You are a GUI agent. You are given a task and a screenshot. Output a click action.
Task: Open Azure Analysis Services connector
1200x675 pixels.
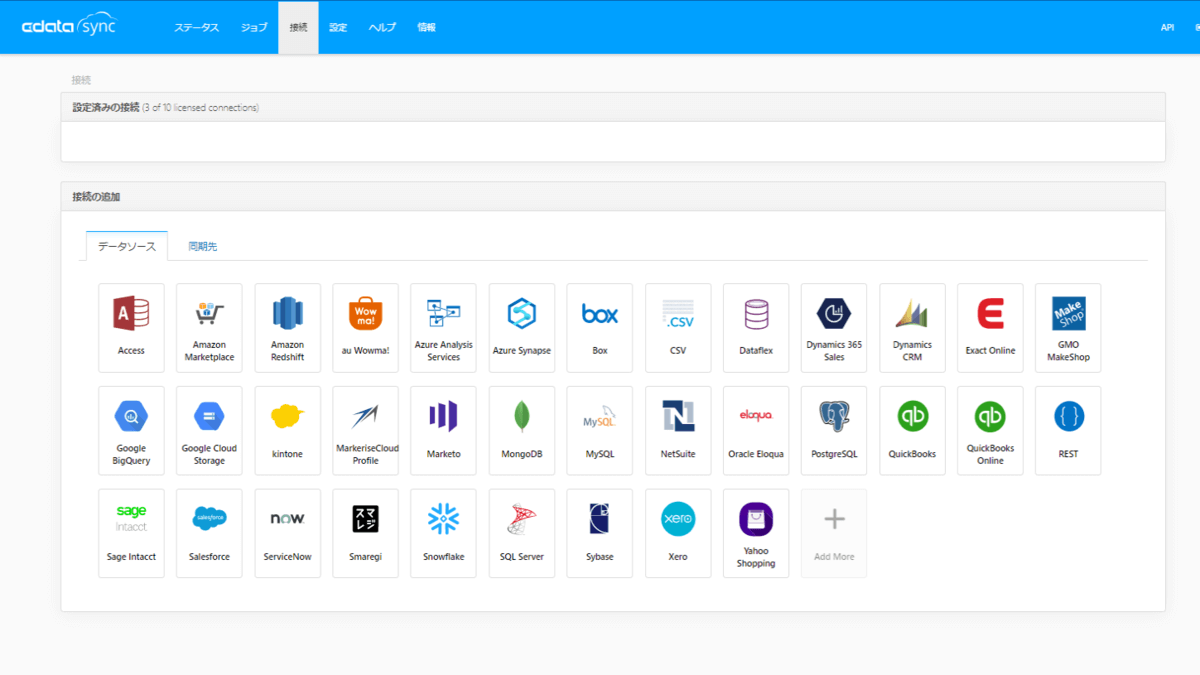(x=443, y=328)
